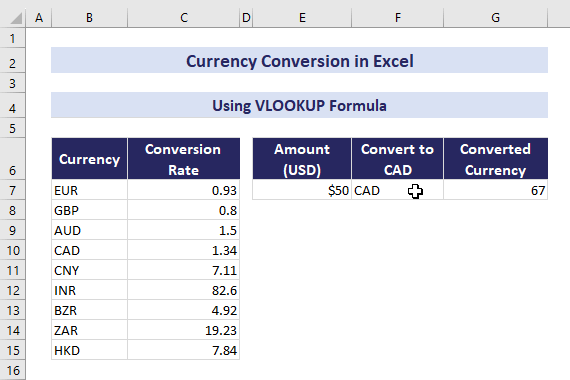570x380 pixels.
Task: Select the 19.23 rate cell
Action: click(x=184, y=329)
